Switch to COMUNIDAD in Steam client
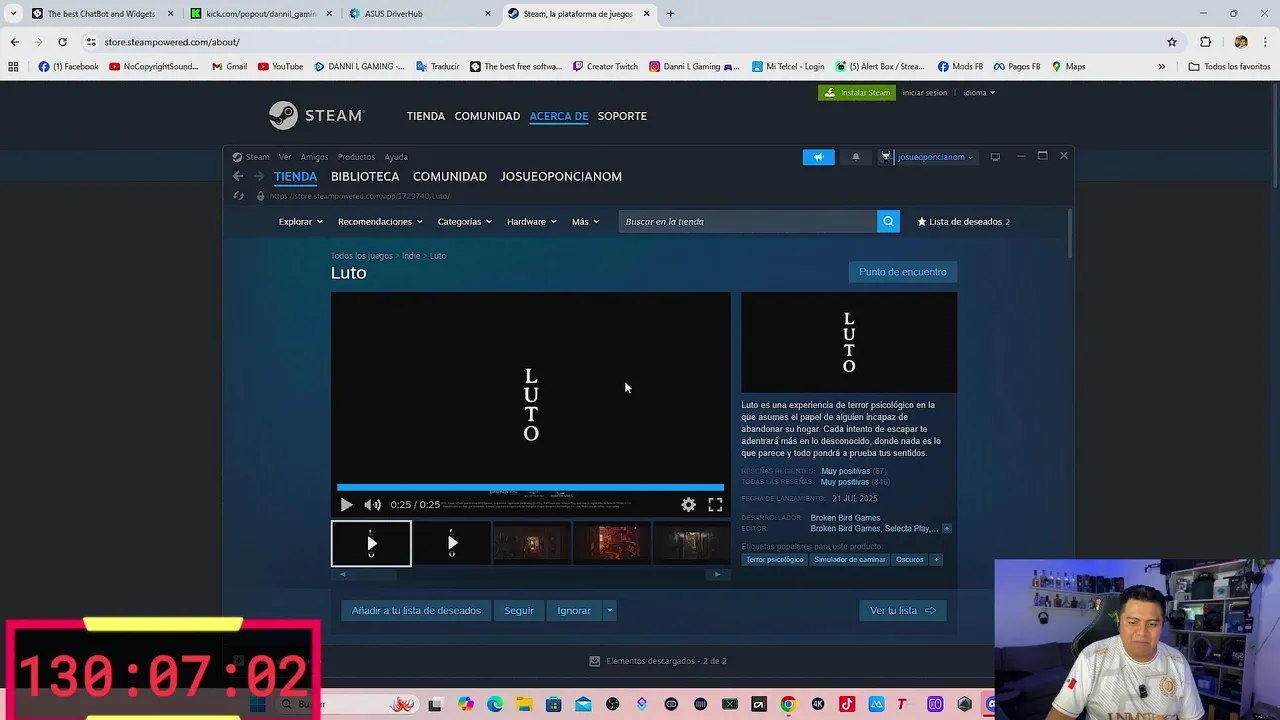Viewport: 1280px width, 720px height. 450,177
